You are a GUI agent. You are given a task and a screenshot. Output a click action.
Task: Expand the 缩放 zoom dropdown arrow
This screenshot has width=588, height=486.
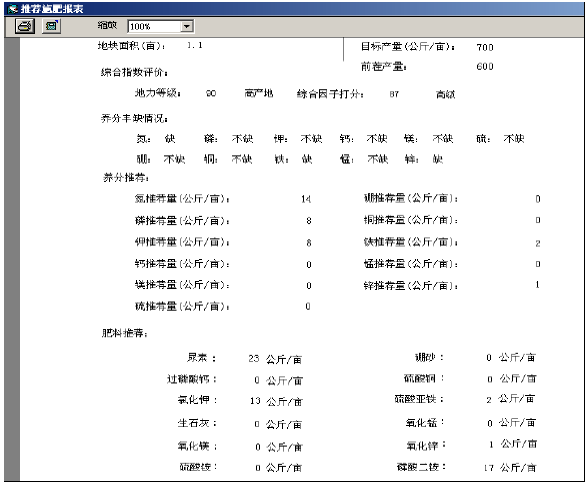pyautogui.click(x=187, y=26)
